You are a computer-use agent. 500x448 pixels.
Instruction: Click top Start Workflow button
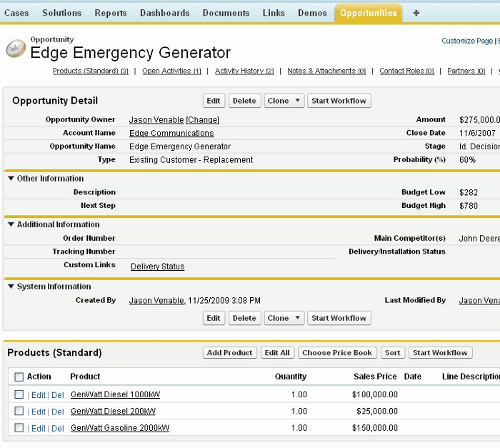pyautogui.click(x=339, y=101)
